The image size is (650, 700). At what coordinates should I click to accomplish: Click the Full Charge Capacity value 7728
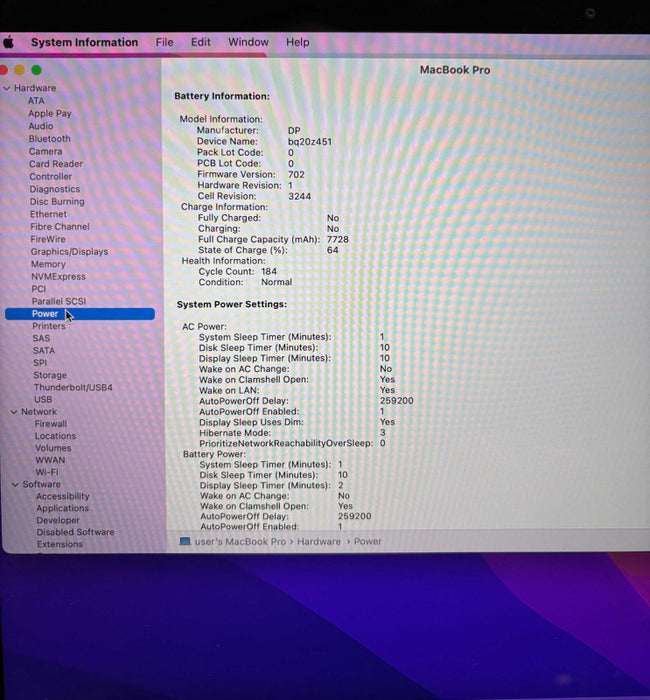point(338,239)
